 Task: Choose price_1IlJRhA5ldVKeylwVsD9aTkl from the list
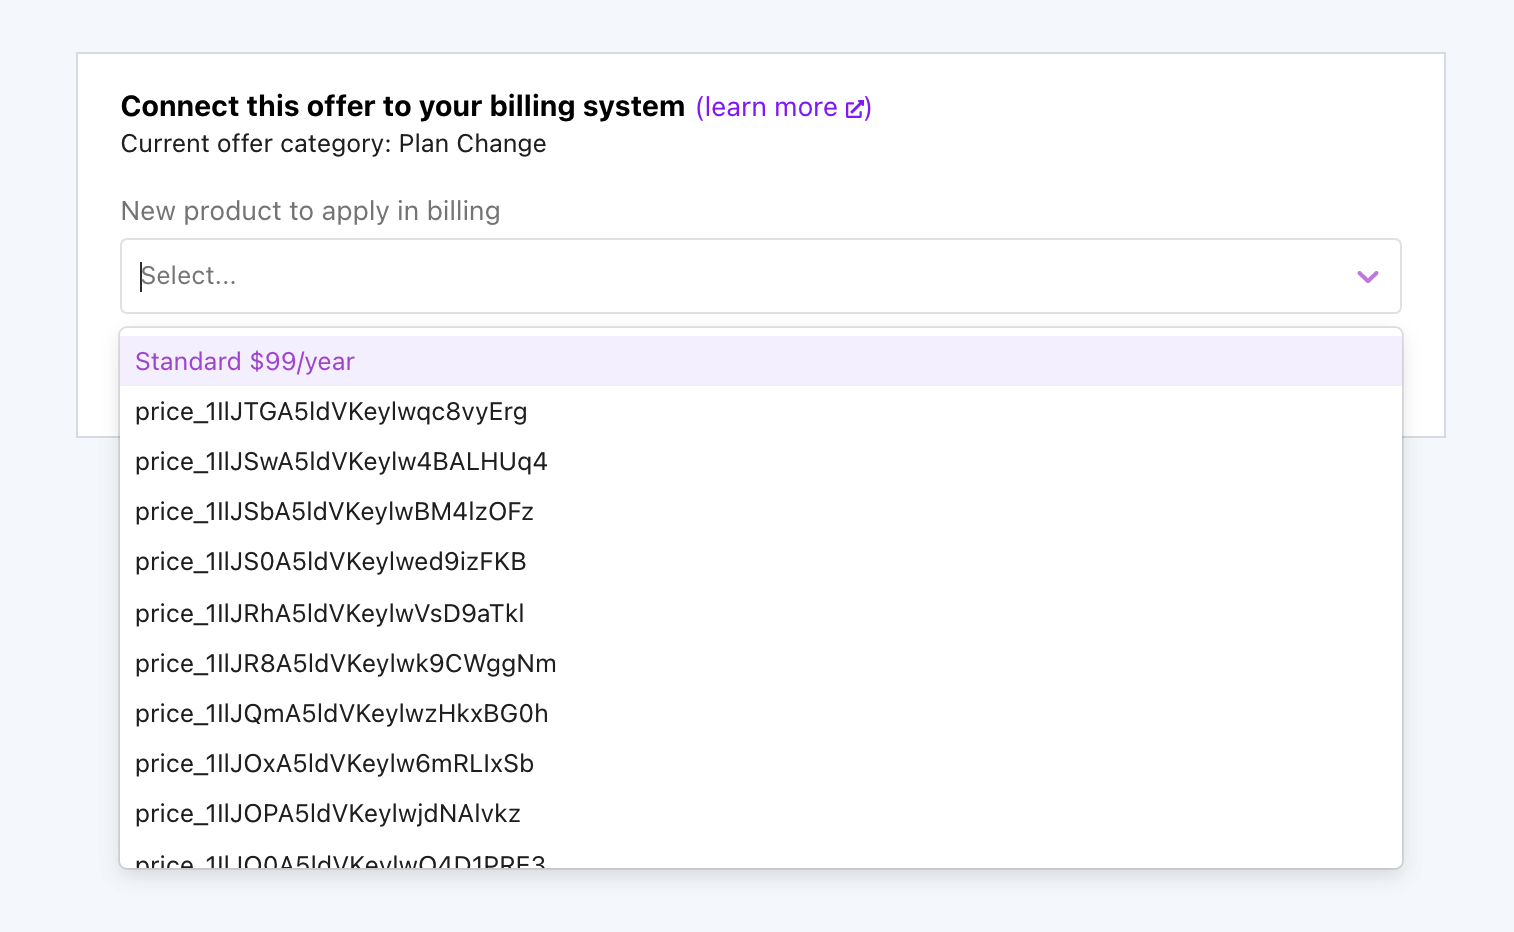[x=330, y=613]
